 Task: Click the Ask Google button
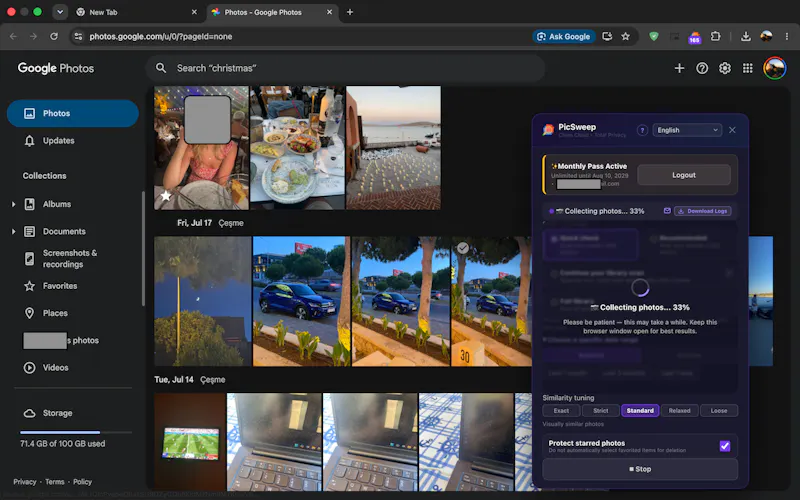coord(564,36)
